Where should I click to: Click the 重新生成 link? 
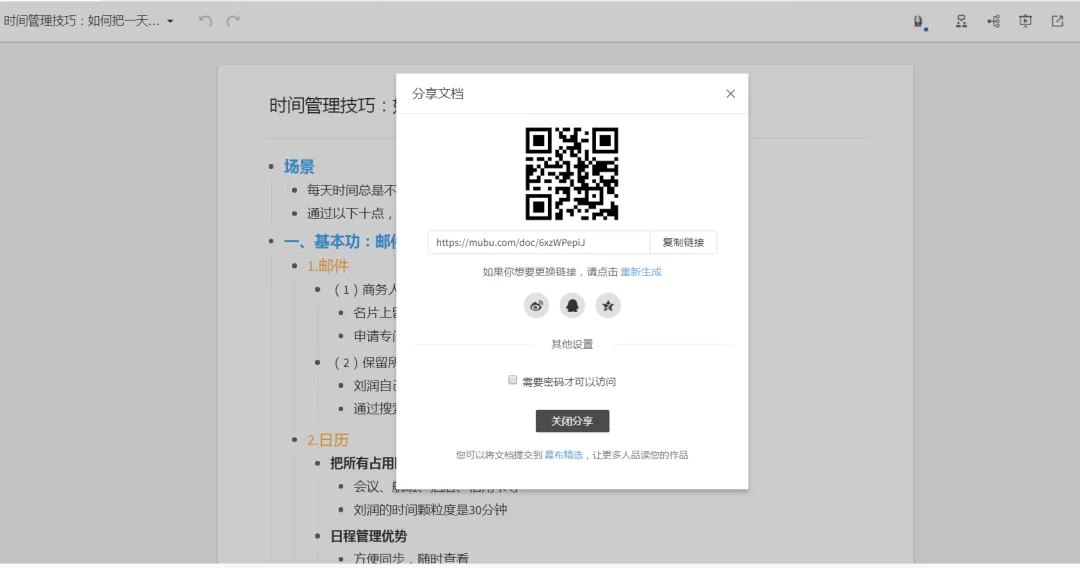[x=641, y=272]
